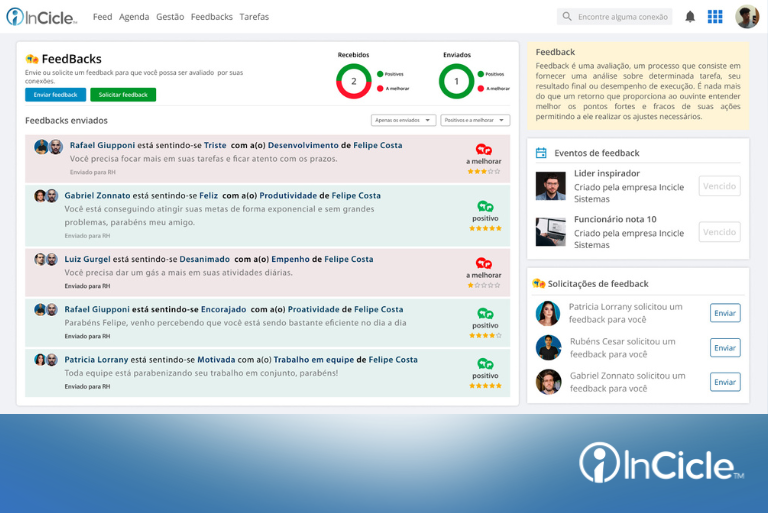The image size is (768, 513).
Task: Click Vencido button for Funcionário nota 10
Action: [719, 232]
